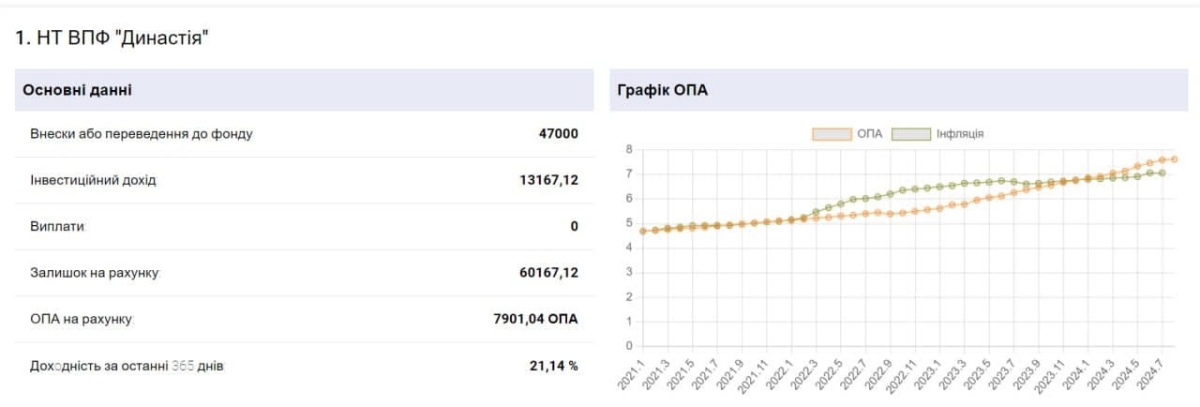Click the 'Внески або переведення до фонду' row label
This screenshot has height=407, width=1200.
pyautogui.click(x=141, y=134)
